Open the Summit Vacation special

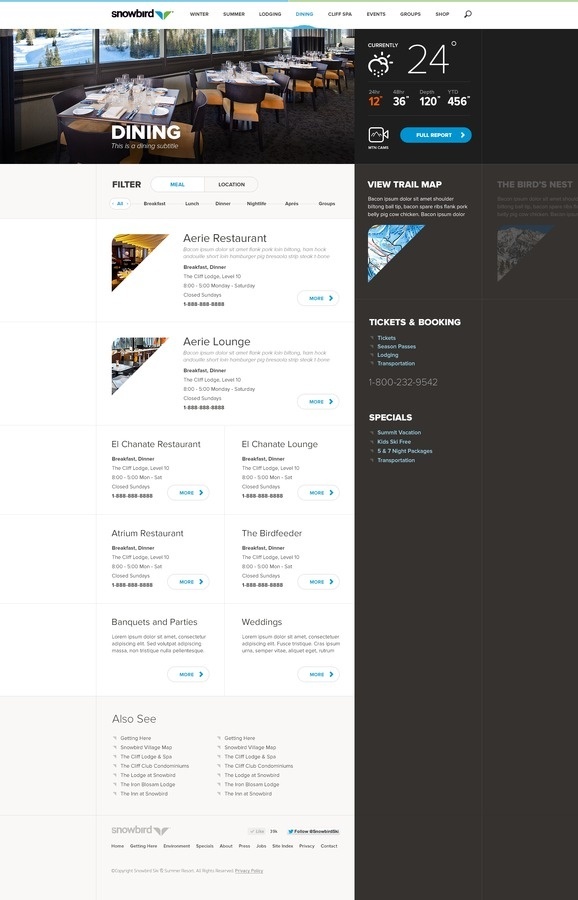[399, 432]
